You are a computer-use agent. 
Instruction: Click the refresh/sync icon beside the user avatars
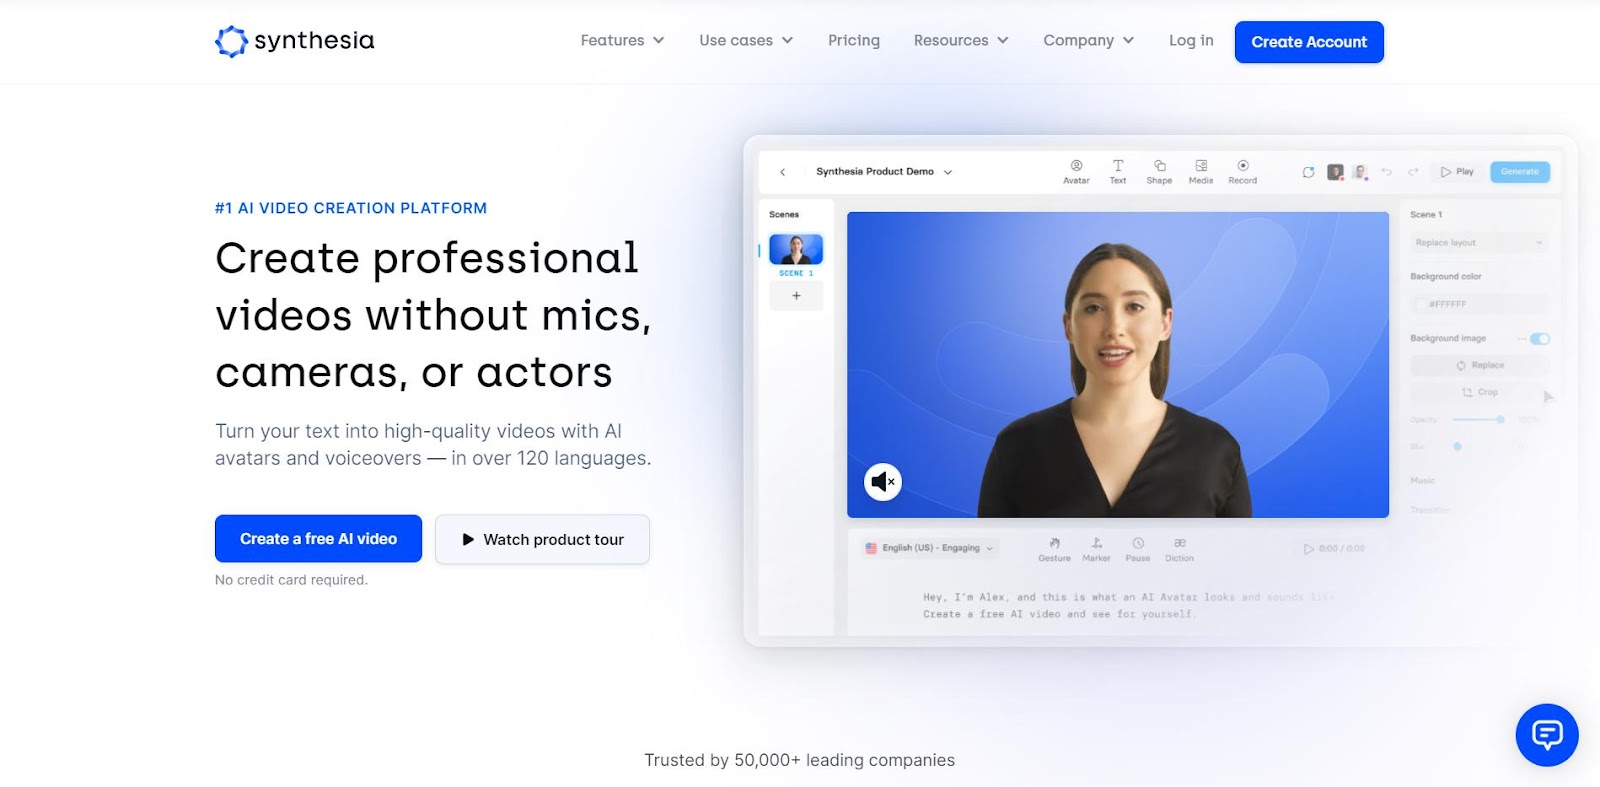click(1308, 172)
